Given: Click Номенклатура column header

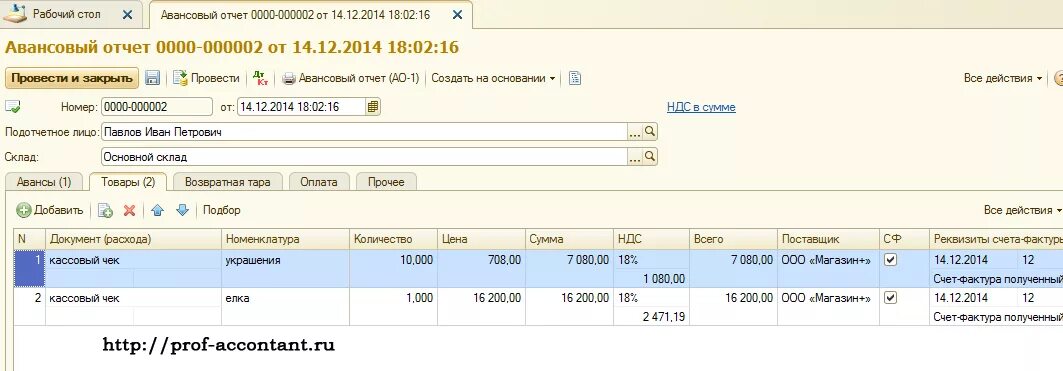Looking at the screenshot, I should 285,239.
